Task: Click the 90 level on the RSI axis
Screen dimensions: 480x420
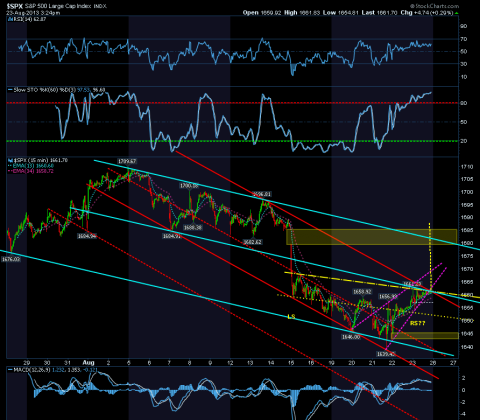Action: coord(464,26)
